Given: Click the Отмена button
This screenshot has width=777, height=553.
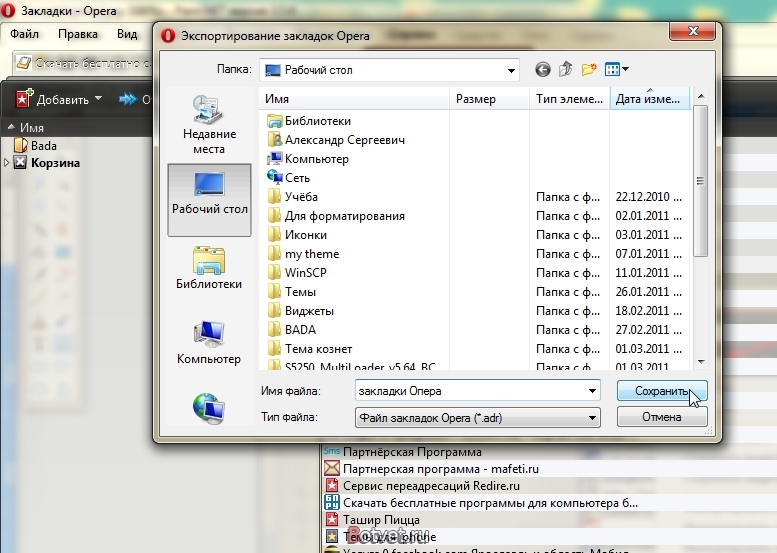Looking at the screenshot, I should 662,417.
